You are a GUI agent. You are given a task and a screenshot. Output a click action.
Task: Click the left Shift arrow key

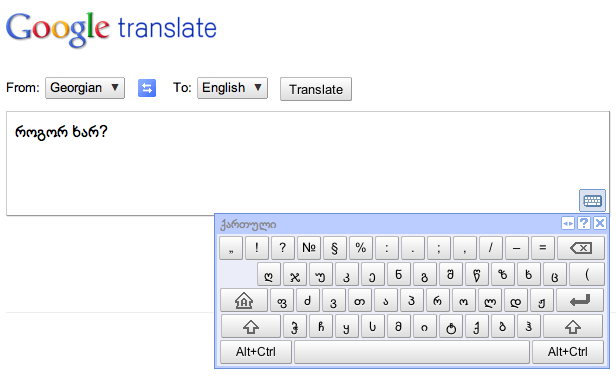tap(251, 327)
